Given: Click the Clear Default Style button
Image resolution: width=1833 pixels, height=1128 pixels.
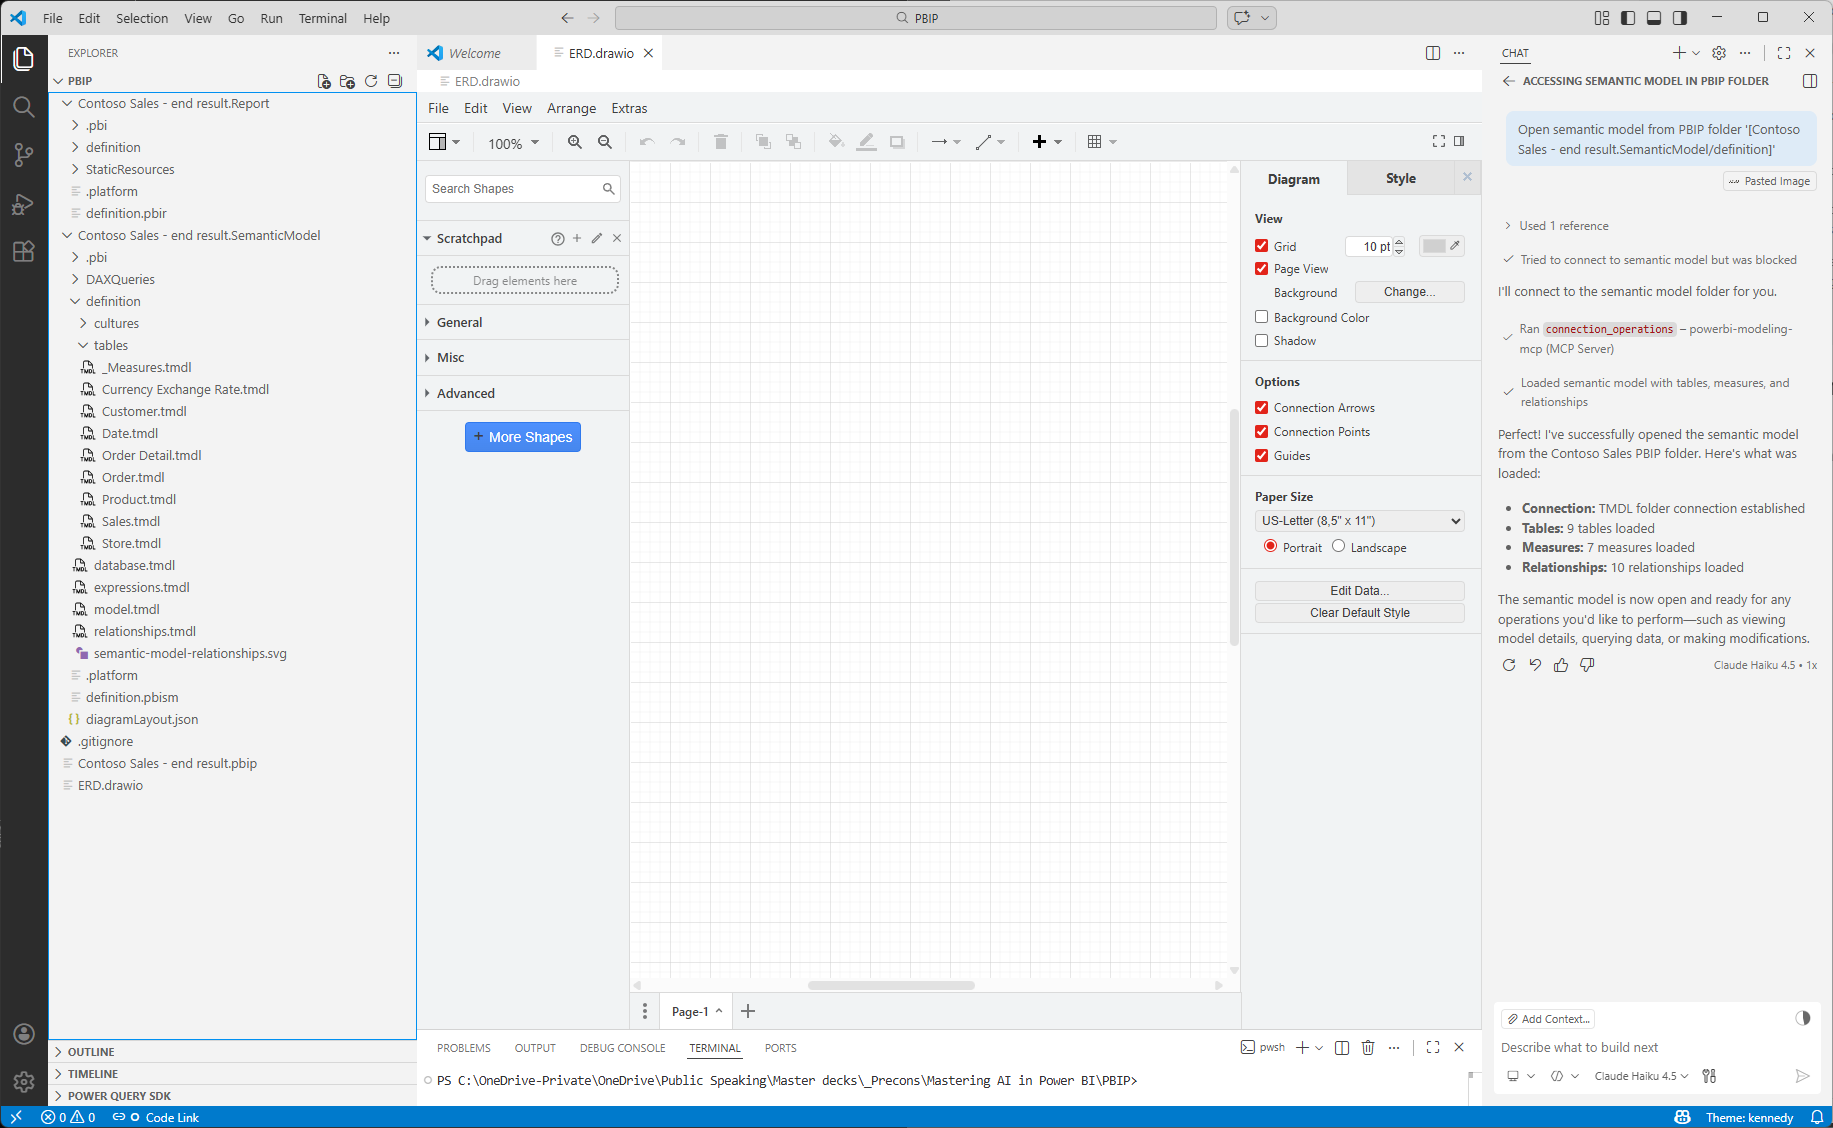Looking at the screenshot, I should click(x=1359, y=613).
